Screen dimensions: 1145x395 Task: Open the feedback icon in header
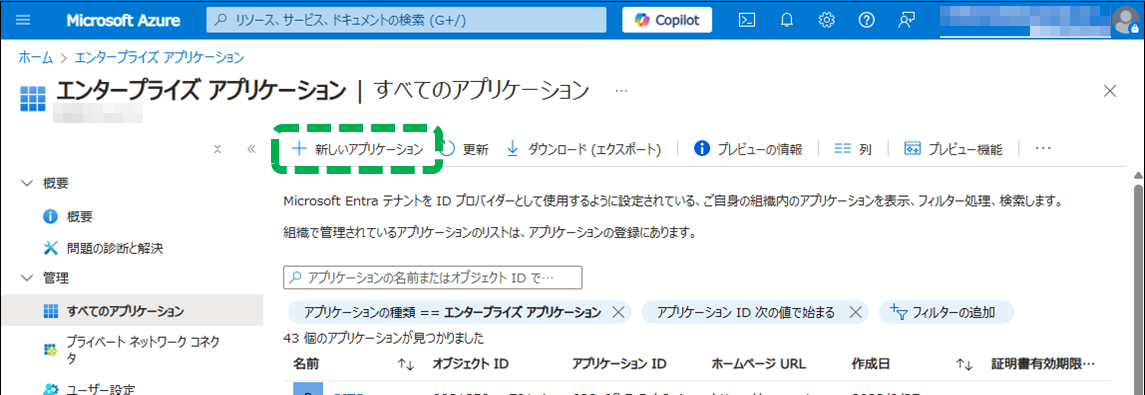[906, 20]
